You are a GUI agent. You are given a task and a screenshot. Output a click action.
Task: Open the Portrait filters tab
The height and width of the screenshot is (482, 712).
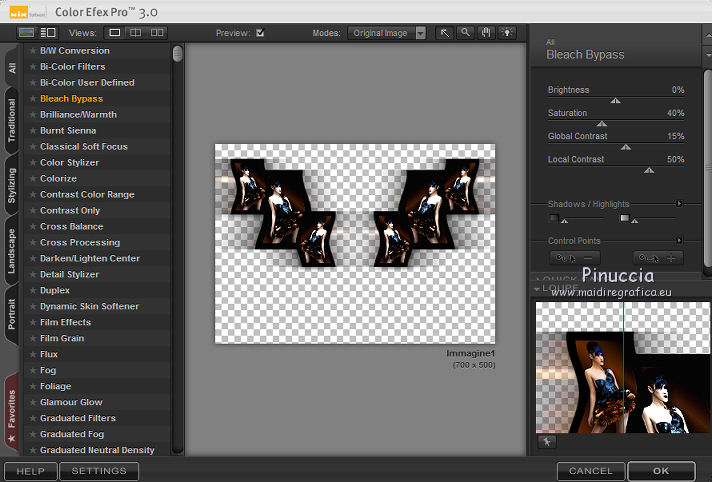(12, 314)
